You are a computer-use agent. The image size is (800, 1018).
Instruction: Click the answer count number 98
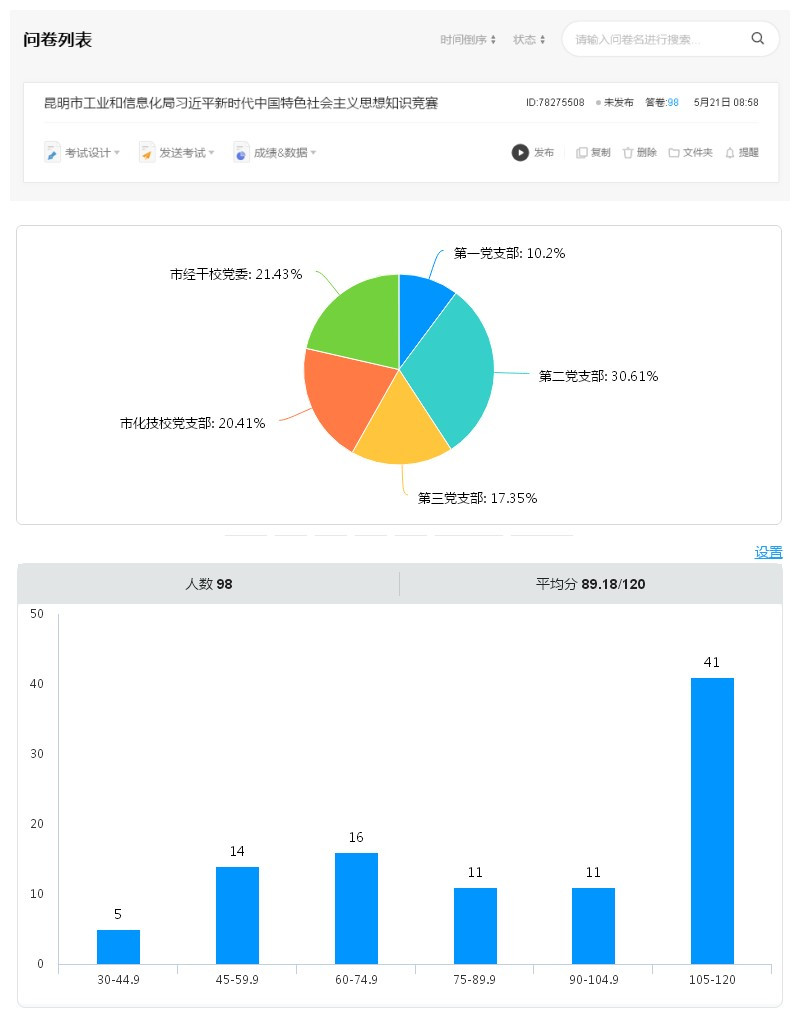pyautogui.click(x=673, y=103)
